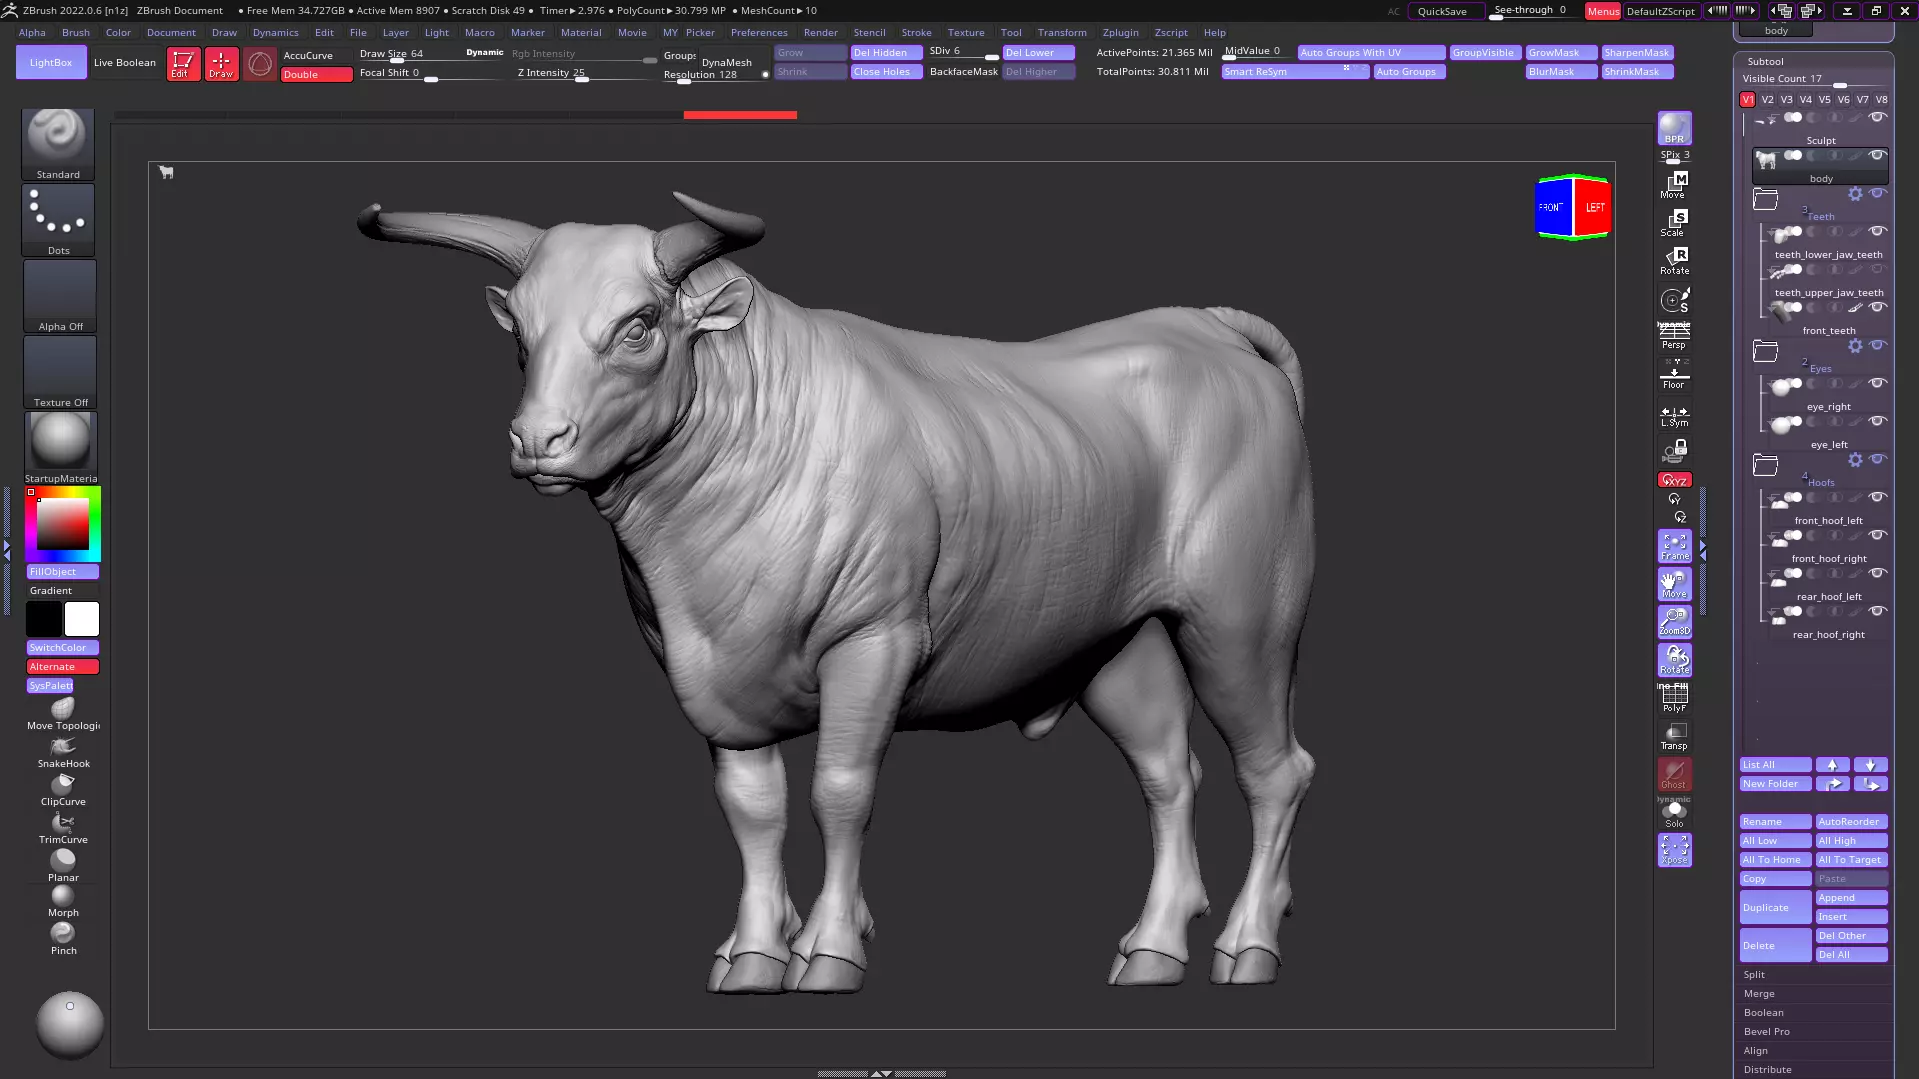Click the BPR render icon
The image size is (1919, 1079).
(1674, 128)
